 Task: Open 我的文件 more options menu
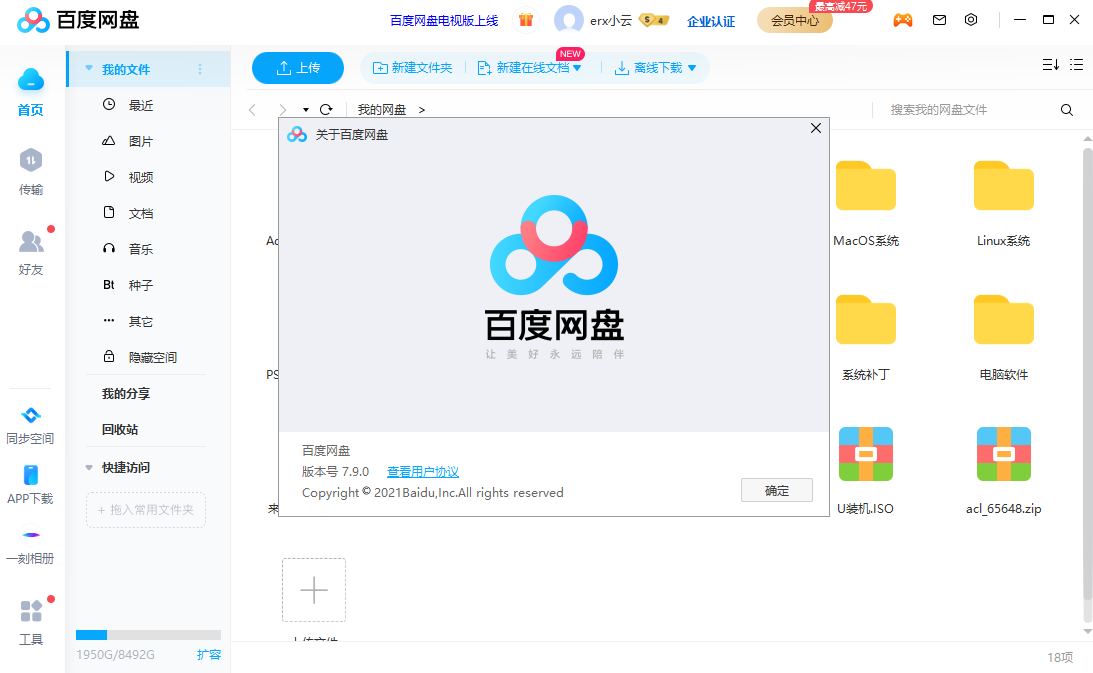(x=200, y=69)
